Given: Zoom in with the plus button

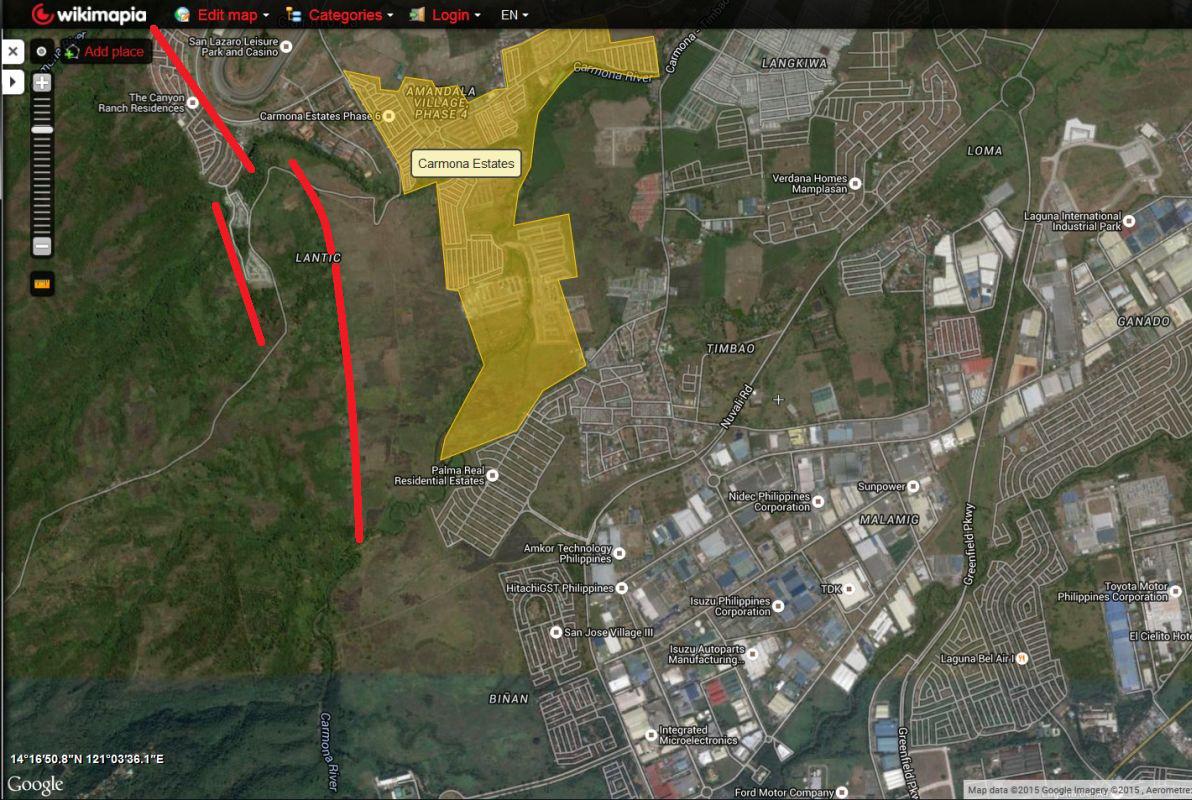Looking at the screenshot, I should (42, 82).
